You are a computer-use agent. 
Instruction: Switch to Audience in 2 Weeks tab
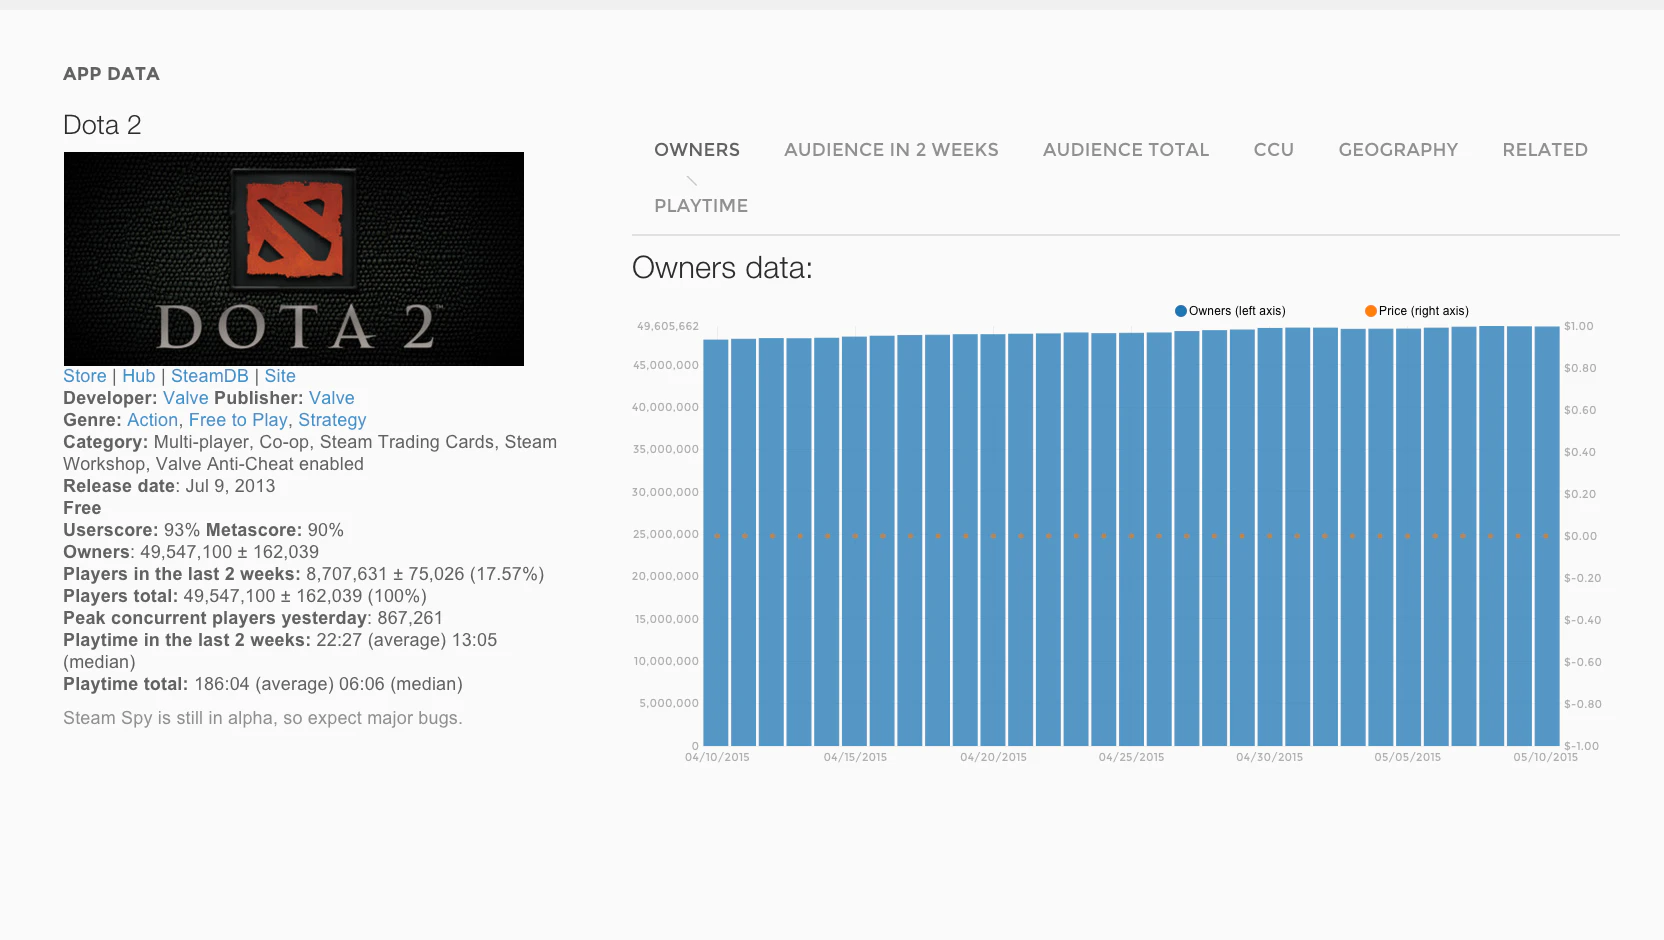(891, 150)
